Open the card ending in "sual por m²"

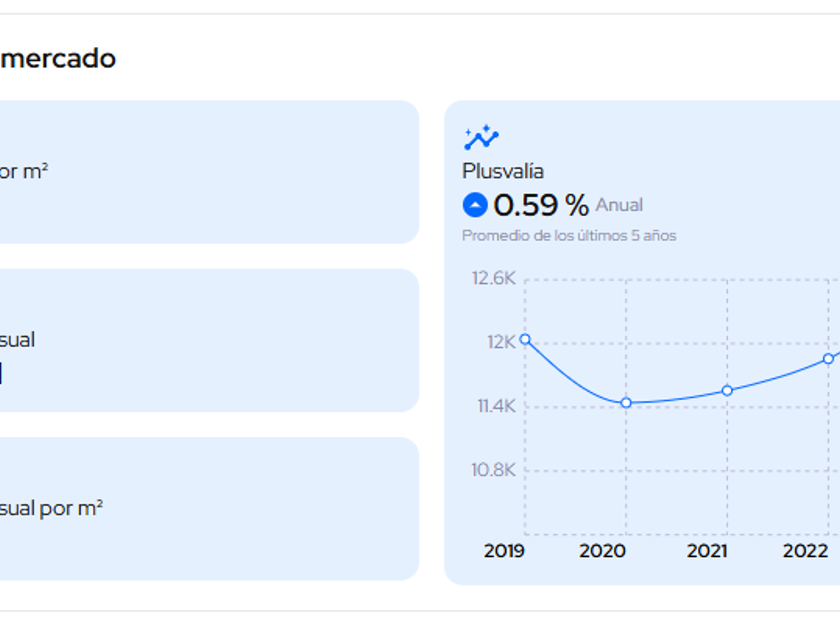pyautogui.click(x=200, y=508)
